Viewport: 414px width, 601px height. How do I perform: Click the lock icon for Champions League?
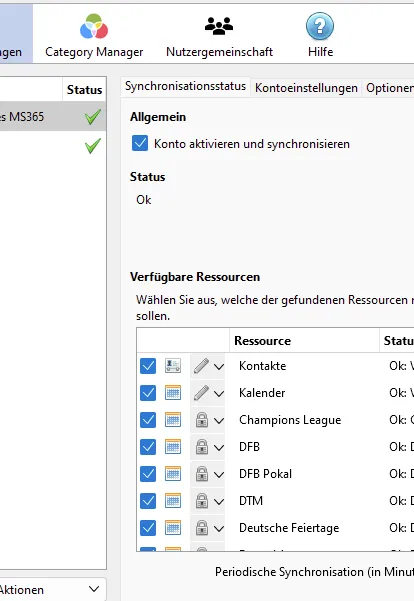click(x=202, y=420)
